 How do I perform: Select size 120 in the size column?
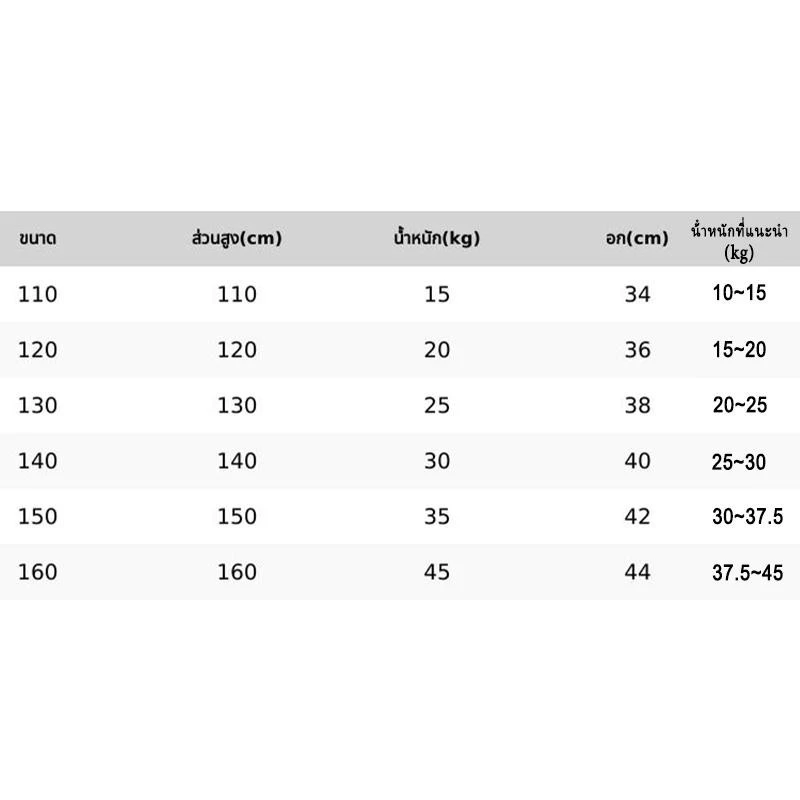point(38,350)
